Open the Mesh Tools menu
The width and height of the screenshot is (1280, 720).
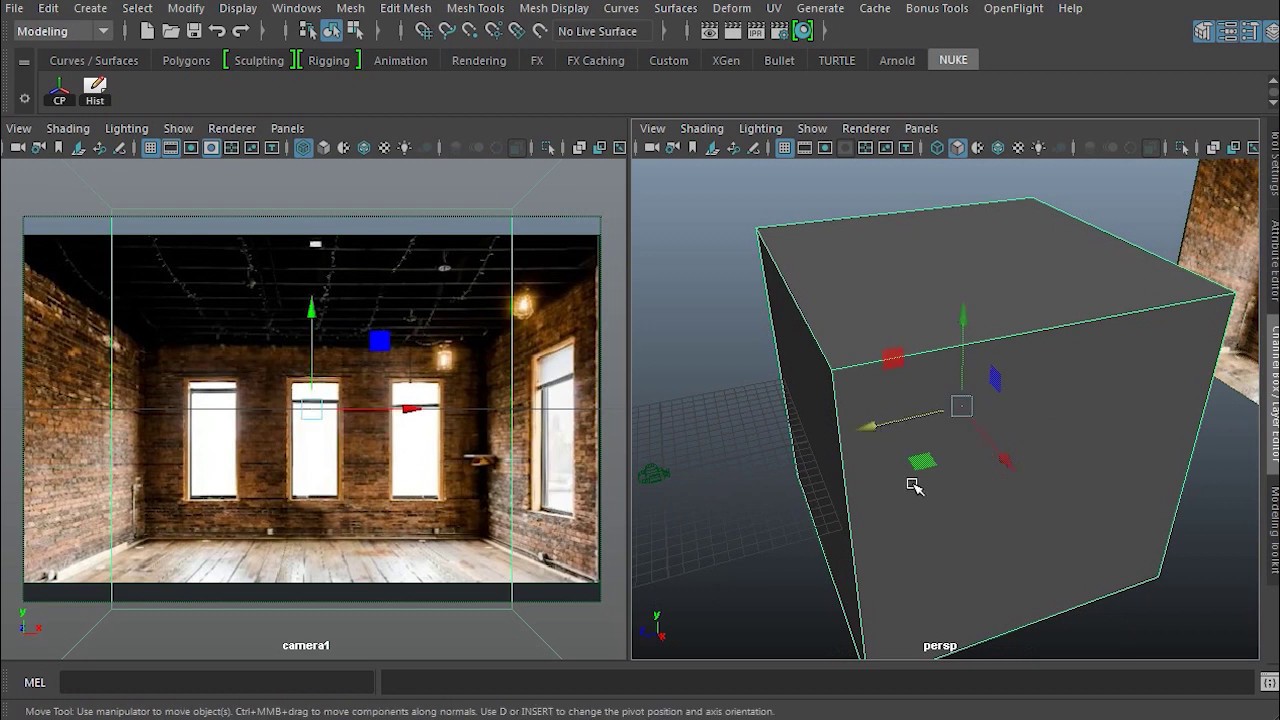[475, 8]
